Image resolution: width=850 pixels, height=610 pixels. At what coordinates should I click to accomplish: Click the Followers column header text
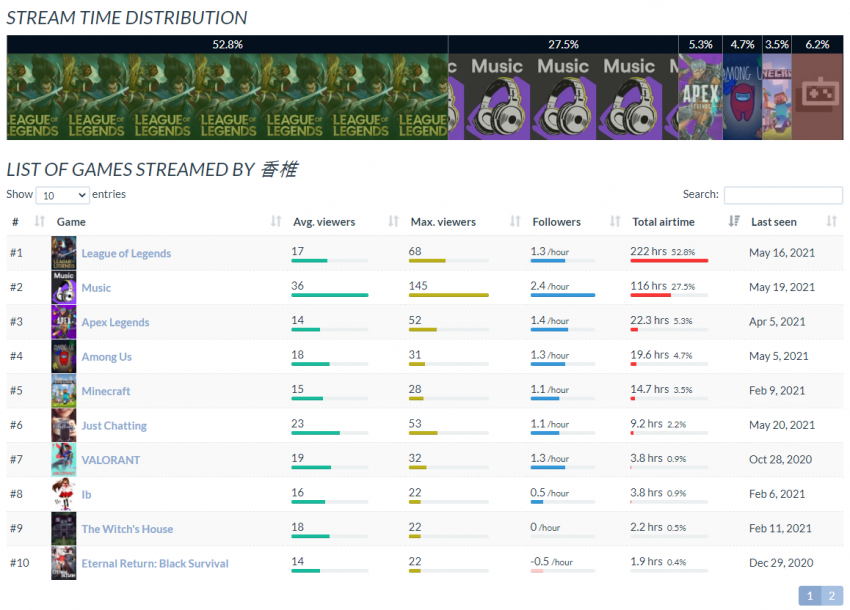click(556, 222)
